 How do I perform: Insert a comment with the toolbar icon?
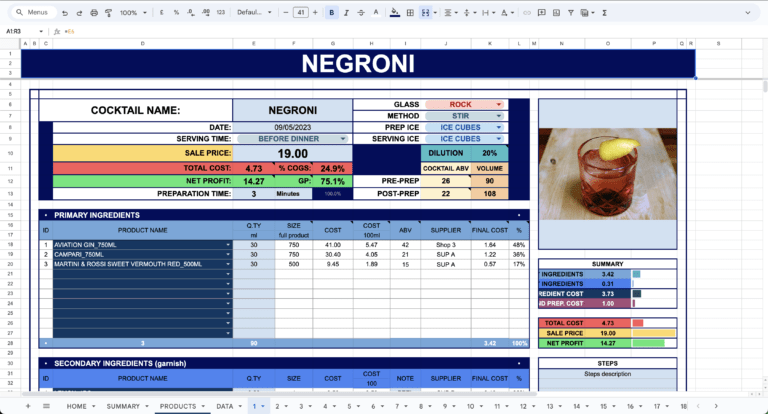point(541,13)
